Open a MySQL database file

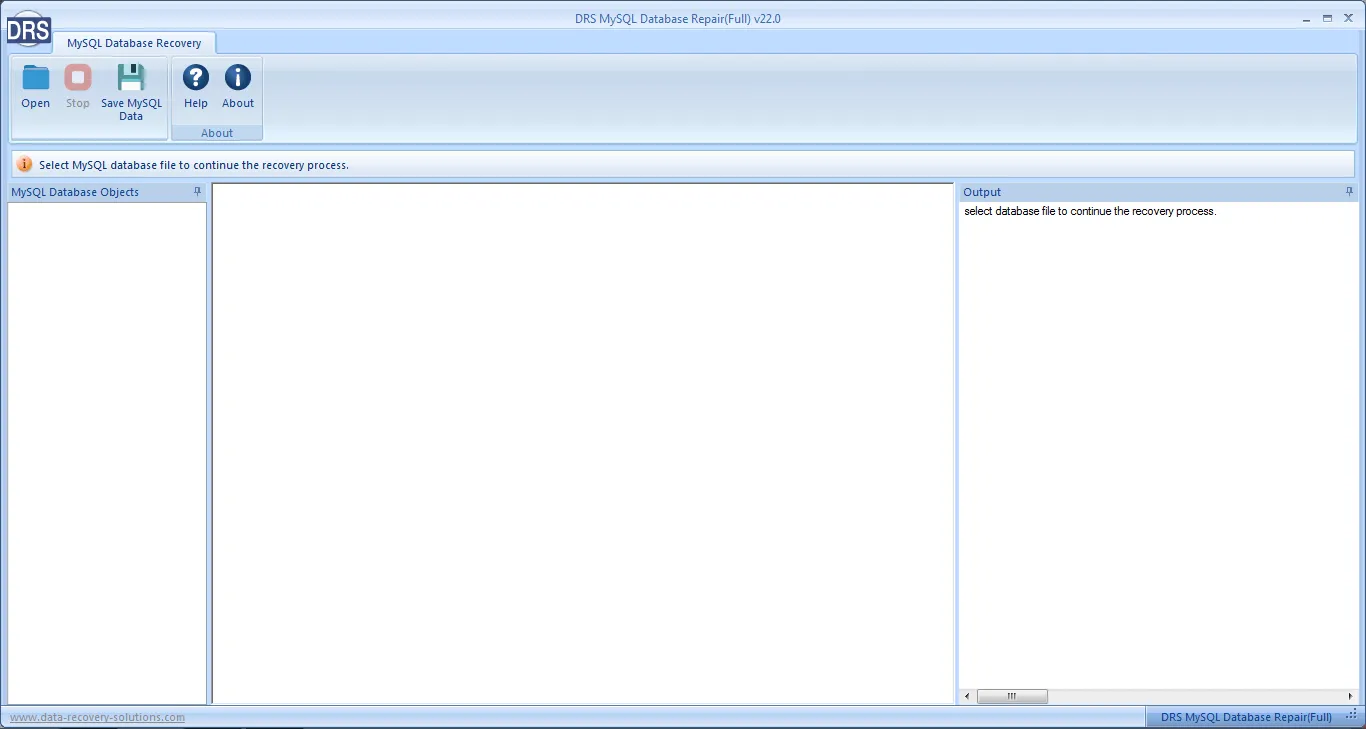click(x=36, y=87)
